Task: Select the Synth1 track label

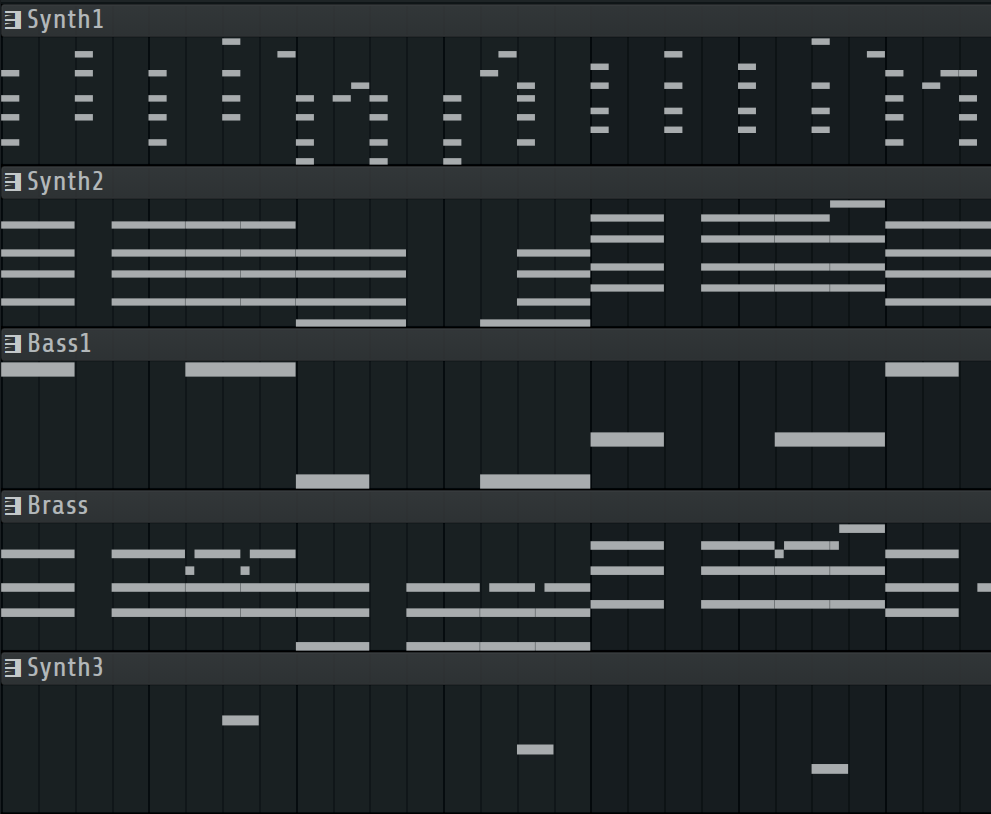Action: coord(65,20)
